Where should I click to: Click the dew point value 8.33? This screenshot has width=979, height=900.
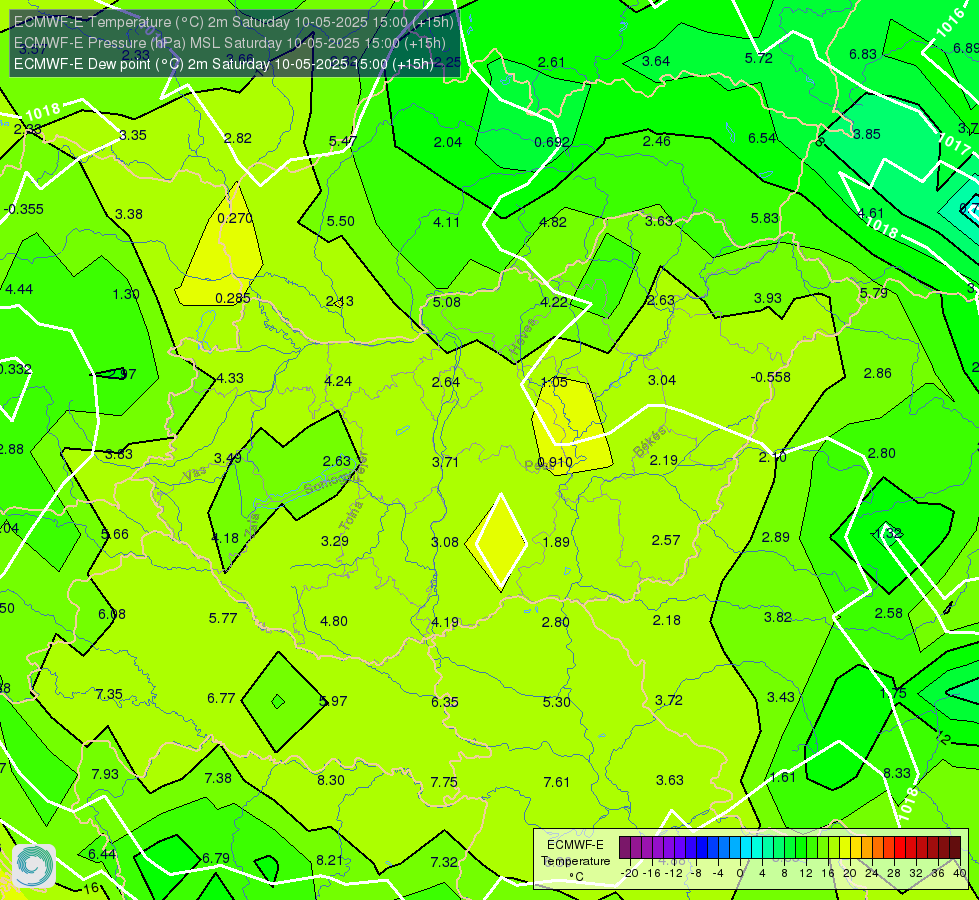click(x=897, y=773)
